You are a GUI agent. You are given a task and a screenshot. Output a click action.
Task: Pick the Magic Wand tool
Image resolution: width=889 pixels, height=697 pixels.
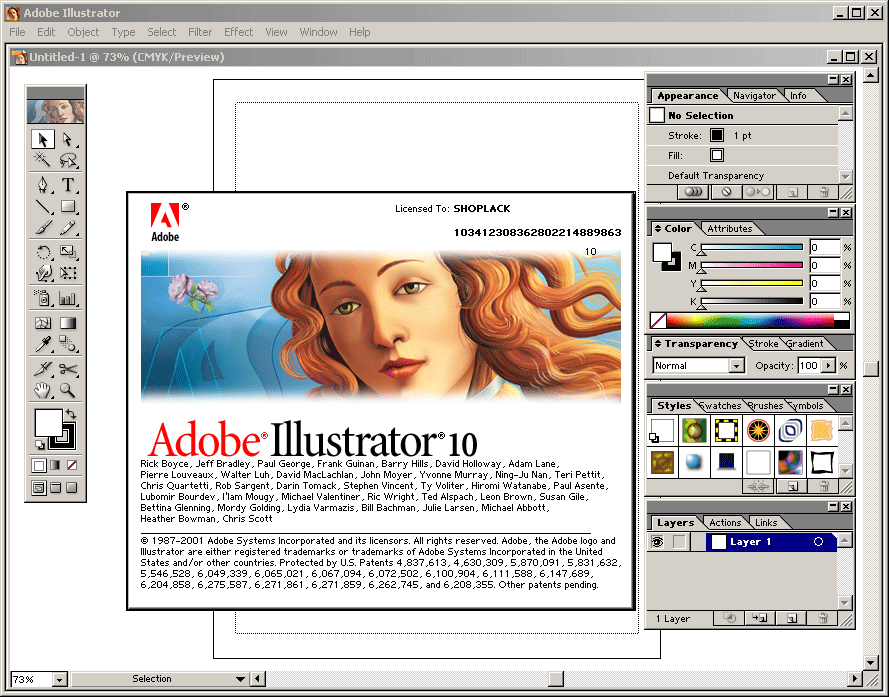tap(43, 159)
